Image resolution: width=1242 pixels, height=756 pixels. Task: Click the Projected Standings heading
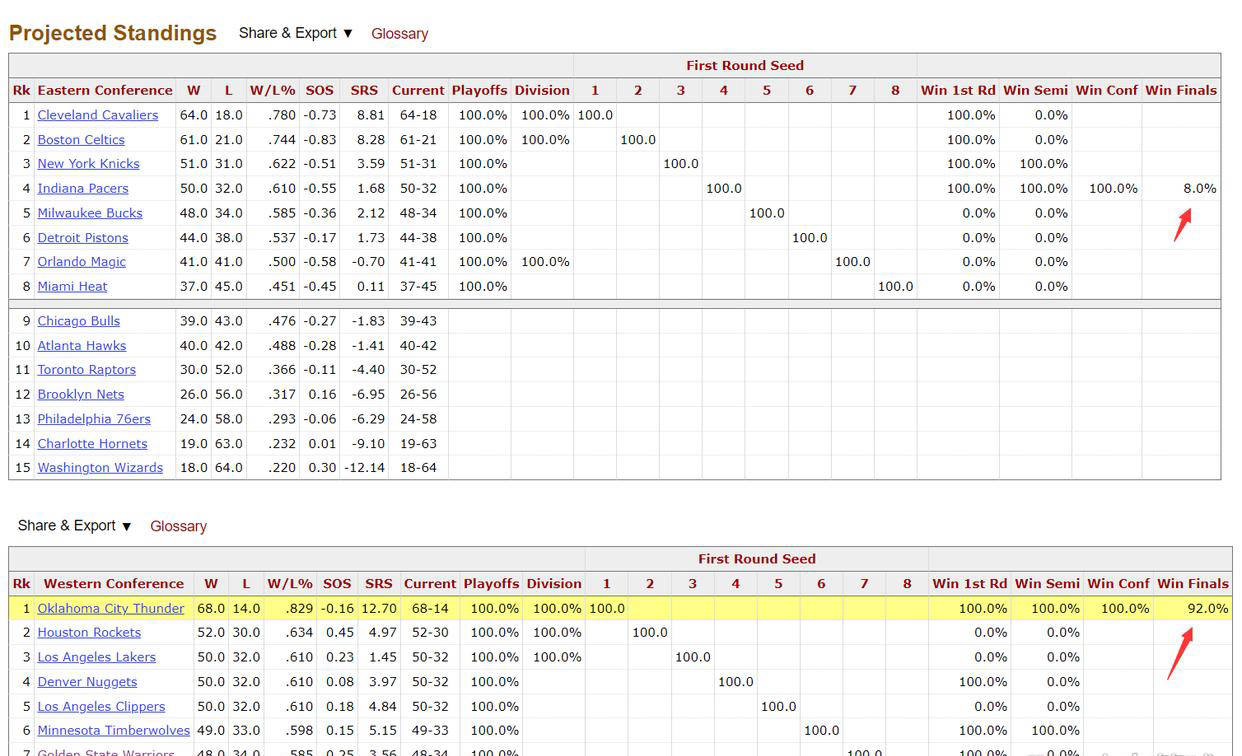pyautogui.click(x=113, y=33)
